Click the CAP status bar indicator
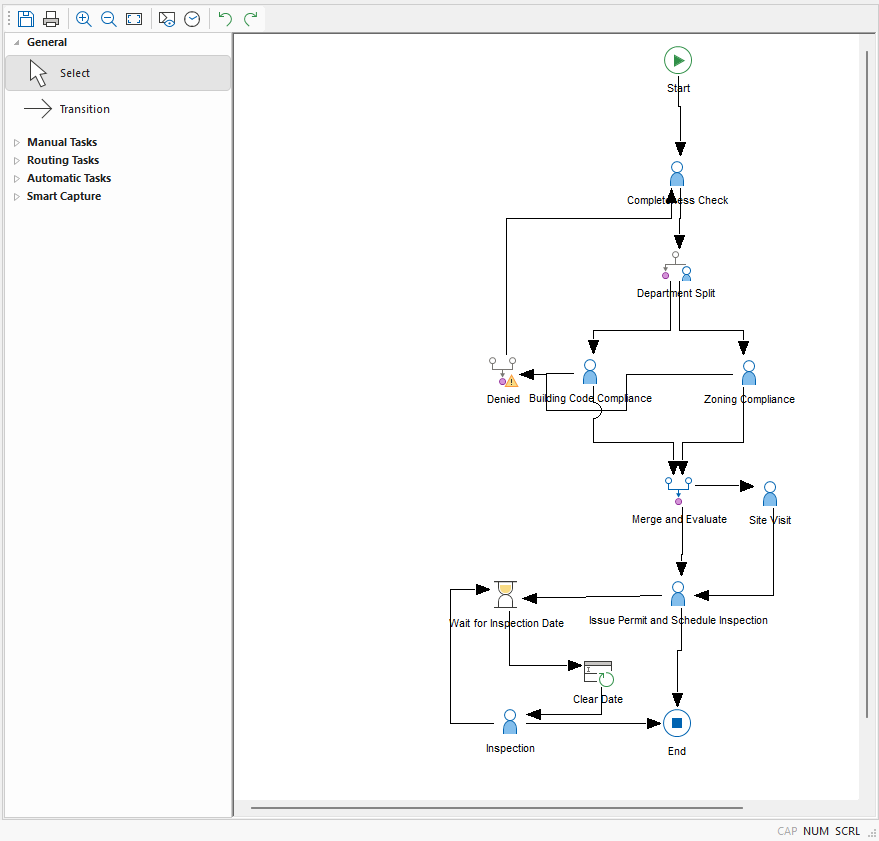Viewport: 879px width, 841px height. 787,831
